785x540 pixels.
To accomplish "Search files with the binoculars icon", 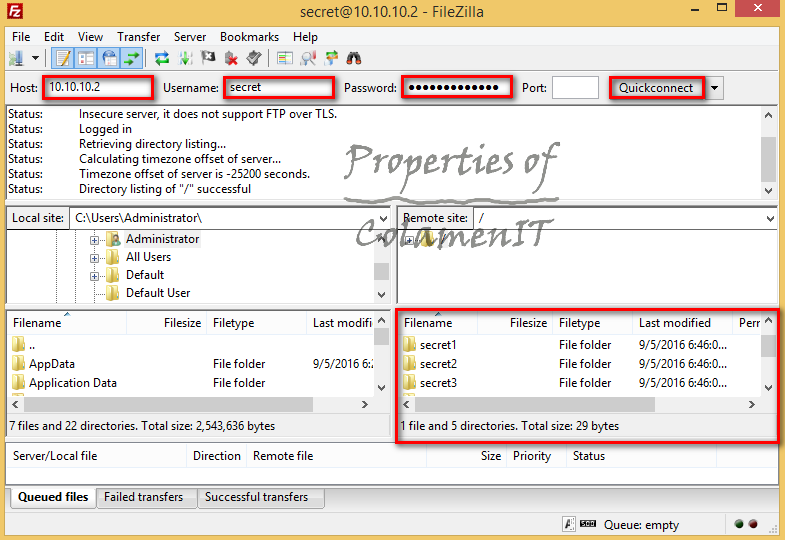I will pyautogui.click(x=354, y=59).
